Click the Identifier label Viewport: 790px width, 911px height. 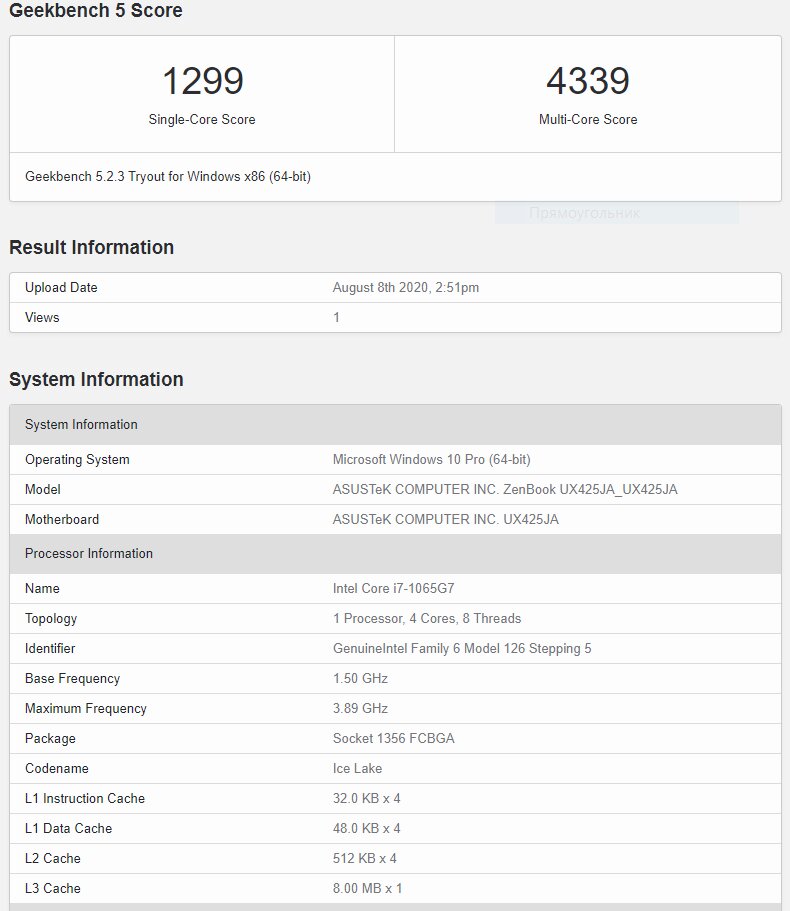click(50, 648)
